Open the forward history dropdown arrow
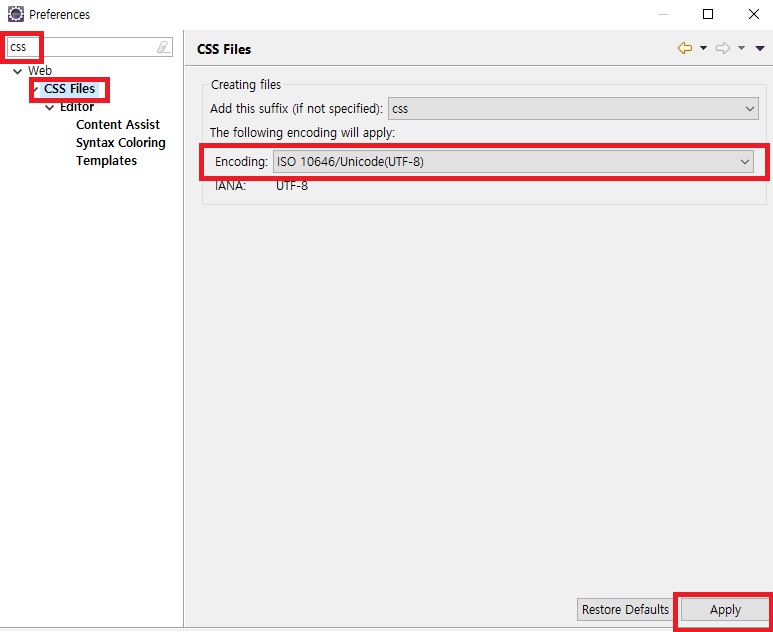The height and width of the screenshot is (632, 773). [x=741, y=48]
